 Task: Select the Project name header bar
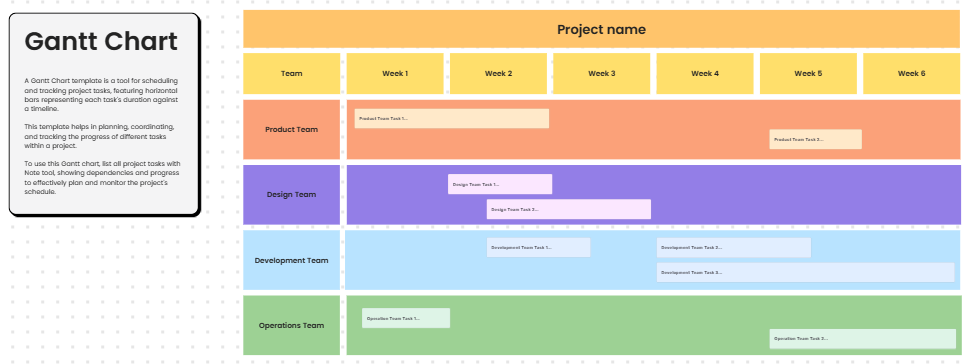[x=601, y=29]
